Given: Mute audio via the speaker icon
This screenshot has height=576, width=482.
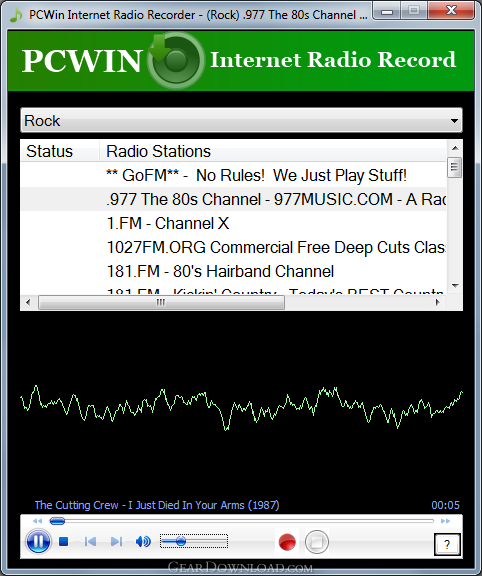Looking at the screenshot, I should point(143,541).
